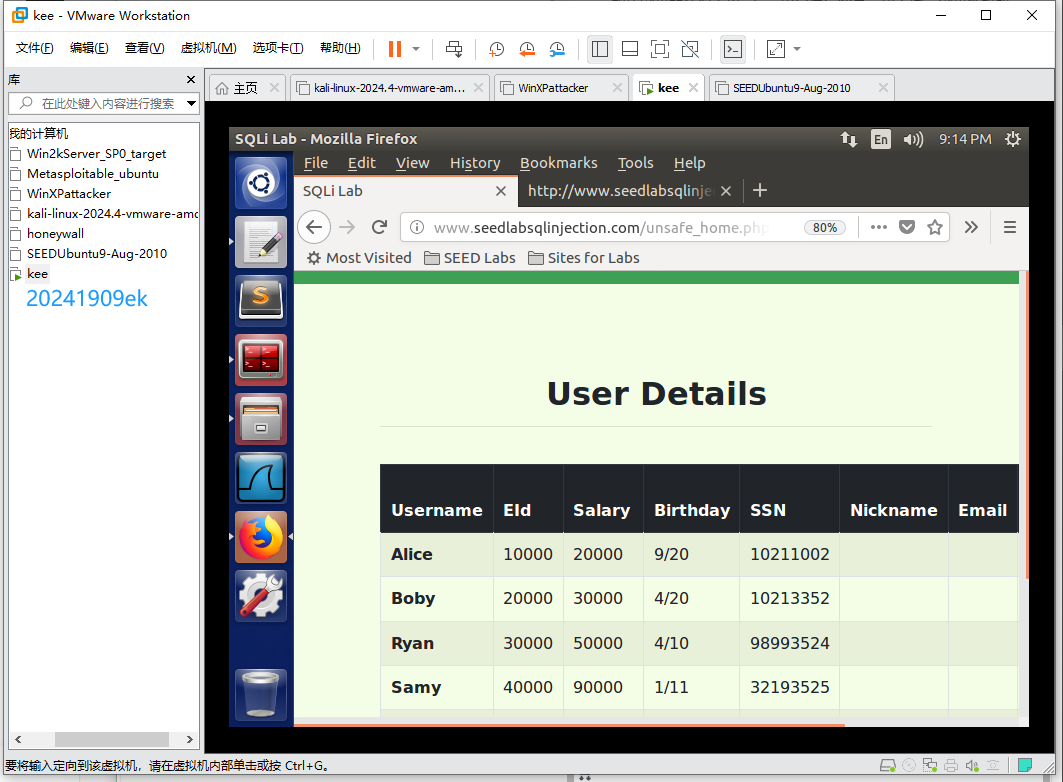
Task: Open the 编辑(E) menu
Action: click(x=89, y=47)
